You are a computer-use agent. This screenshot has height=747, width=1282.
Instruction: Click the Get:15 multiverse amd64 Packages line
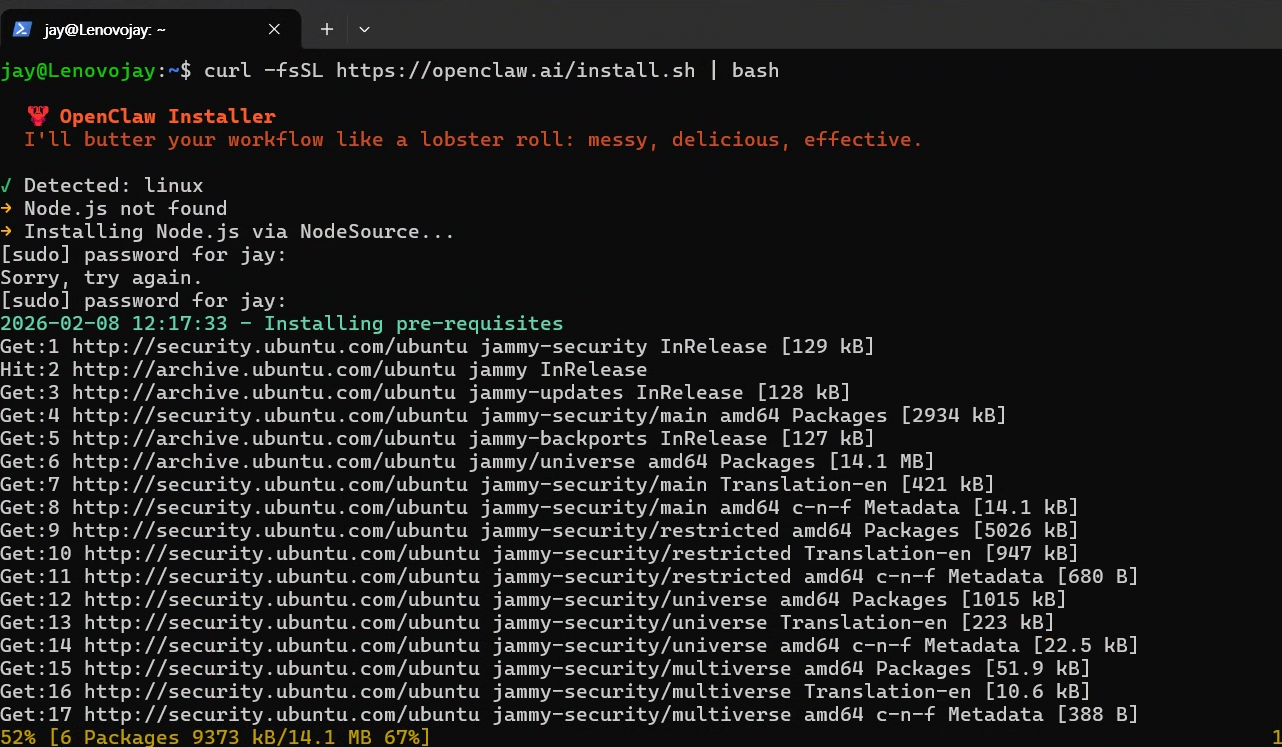[x=545, y=668]
